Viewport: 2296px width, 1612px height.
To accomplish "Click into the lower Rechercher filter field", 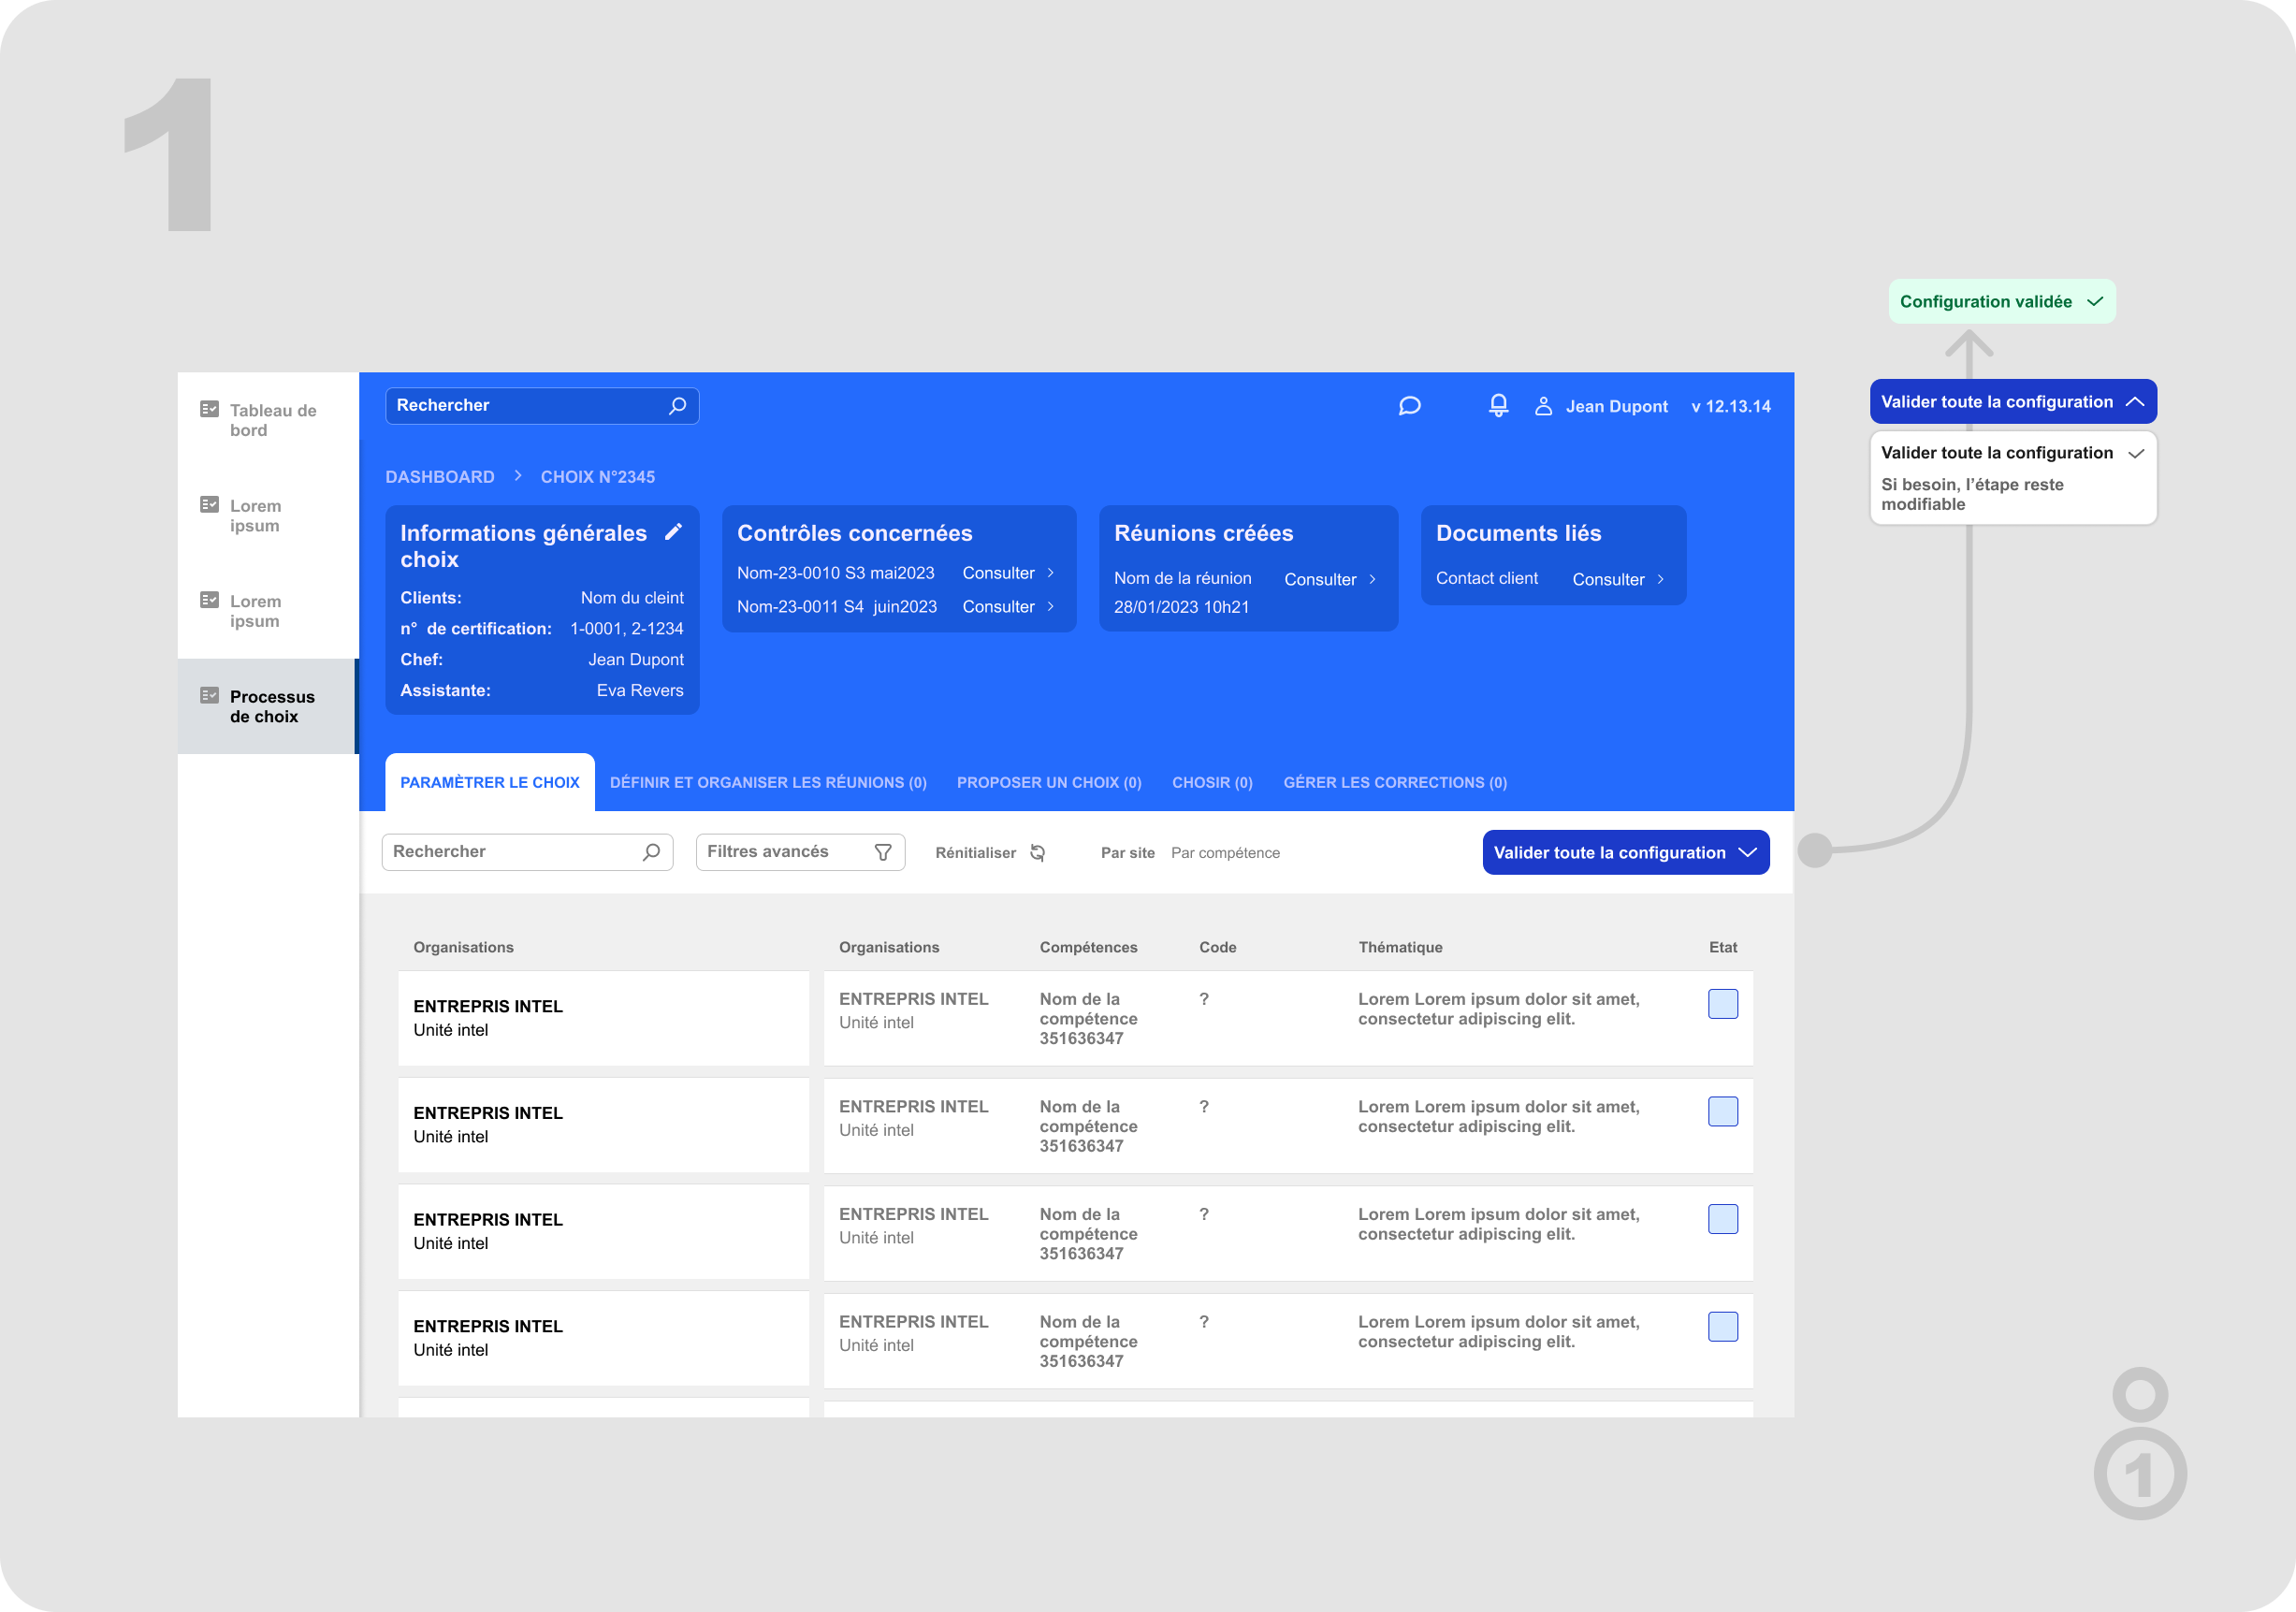I will point(527,852).
